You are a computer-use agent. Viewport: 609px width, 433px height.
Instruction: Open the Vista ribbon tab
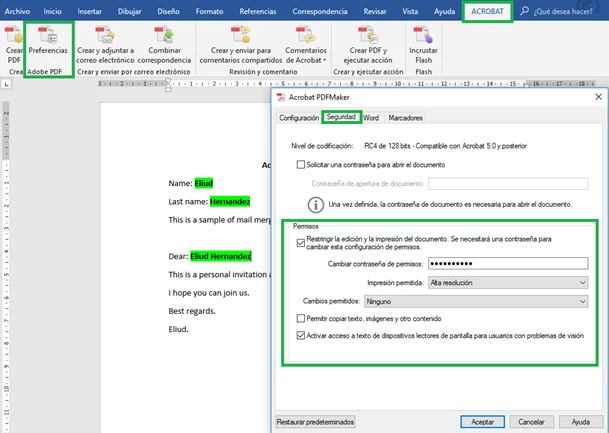coord(410,11)
